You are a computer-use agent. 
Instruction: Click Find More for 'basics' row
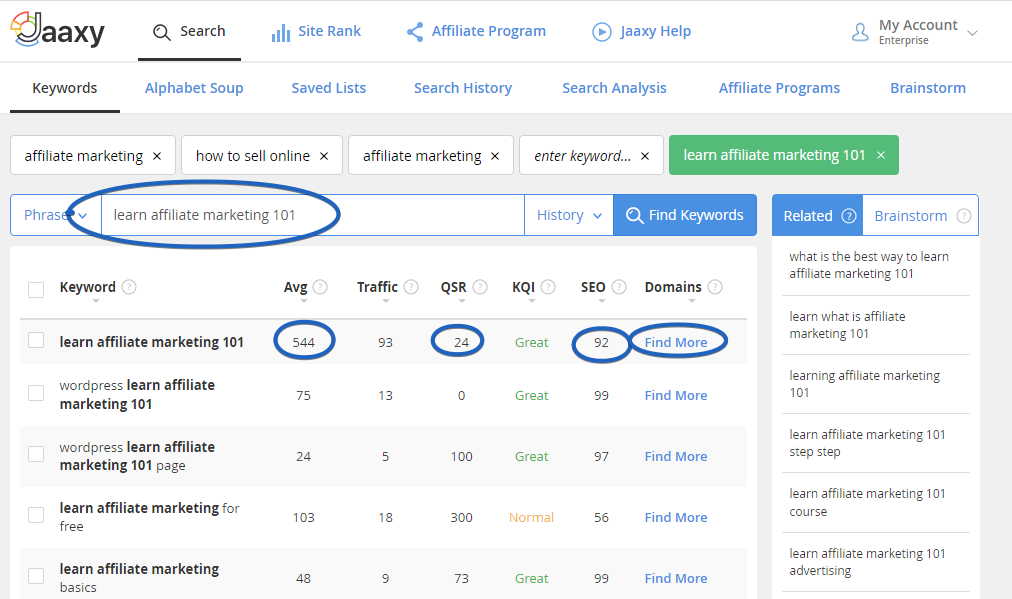[x=676, y=578]
